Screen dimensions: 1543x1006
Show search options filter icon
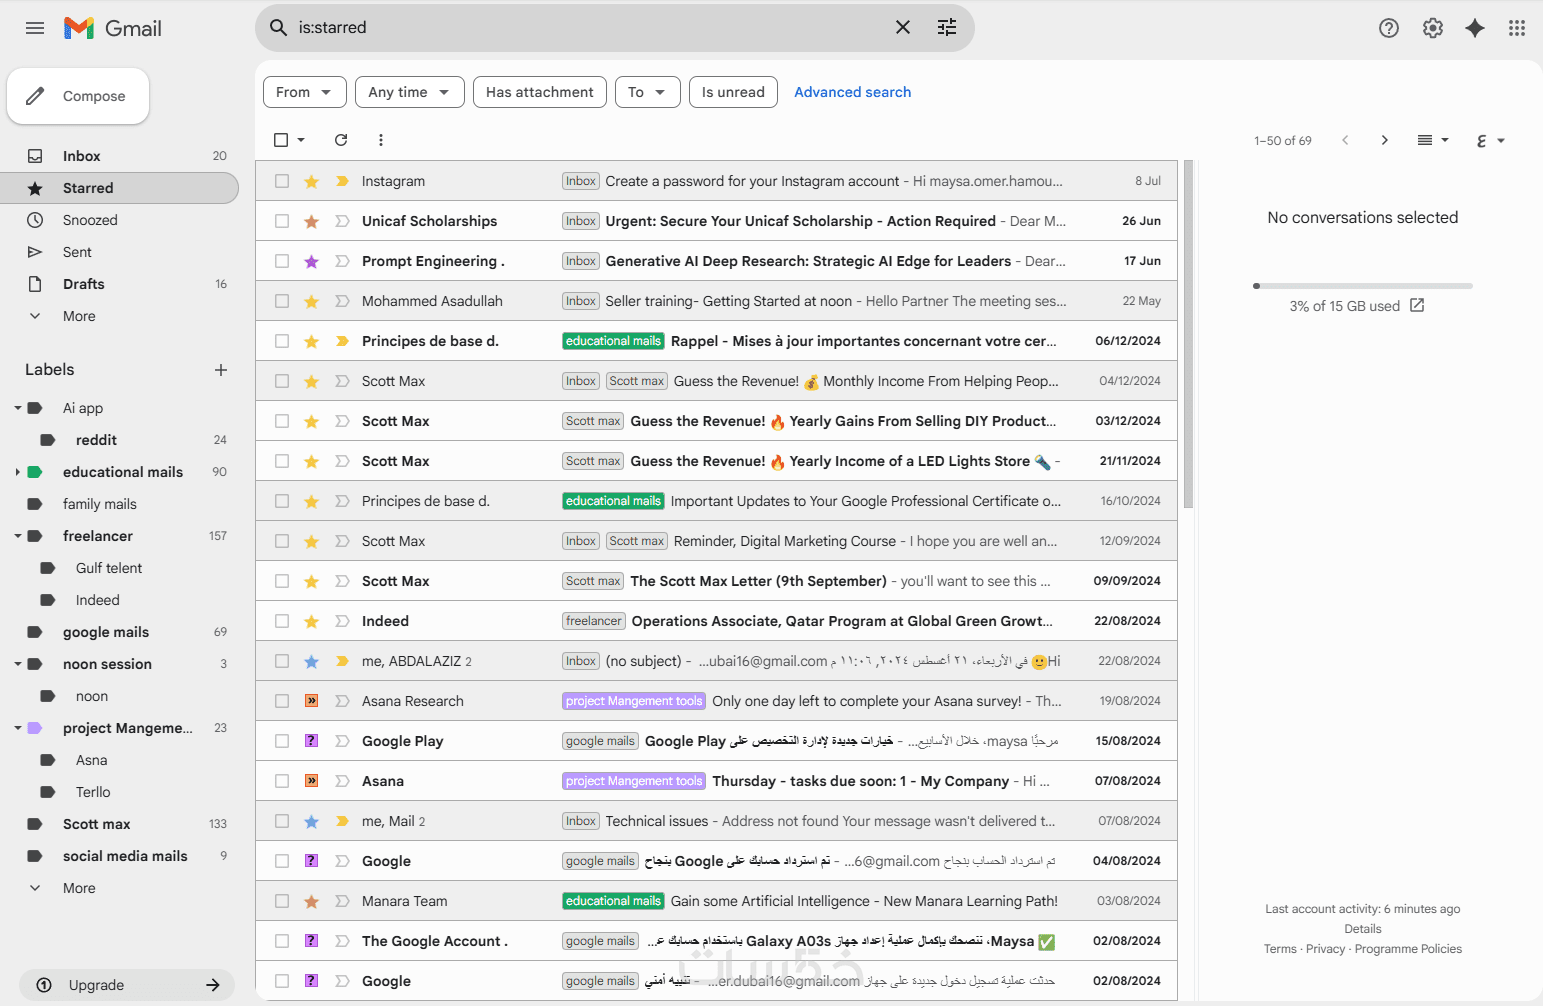(947, 27)
